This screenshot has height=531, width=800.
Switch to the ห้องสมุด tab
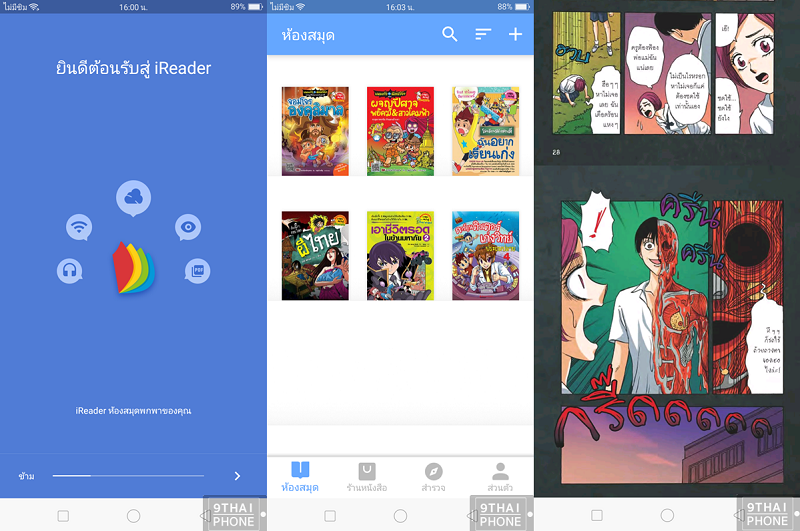pyautogui.click(x=301, y=476)
